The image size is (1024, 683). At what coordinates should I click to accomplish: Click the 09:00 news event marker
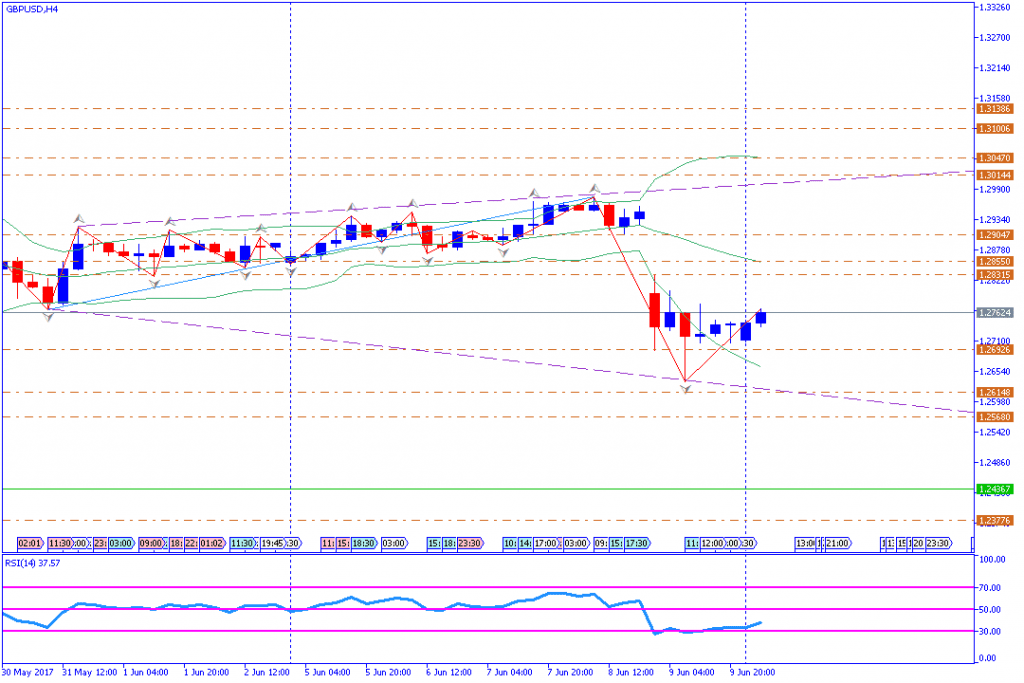(x=151, y=543)
